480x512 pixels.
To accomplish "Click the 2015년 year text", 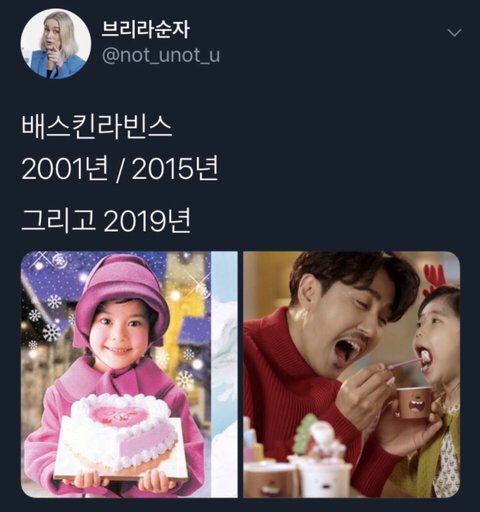I will pos(175,169).
